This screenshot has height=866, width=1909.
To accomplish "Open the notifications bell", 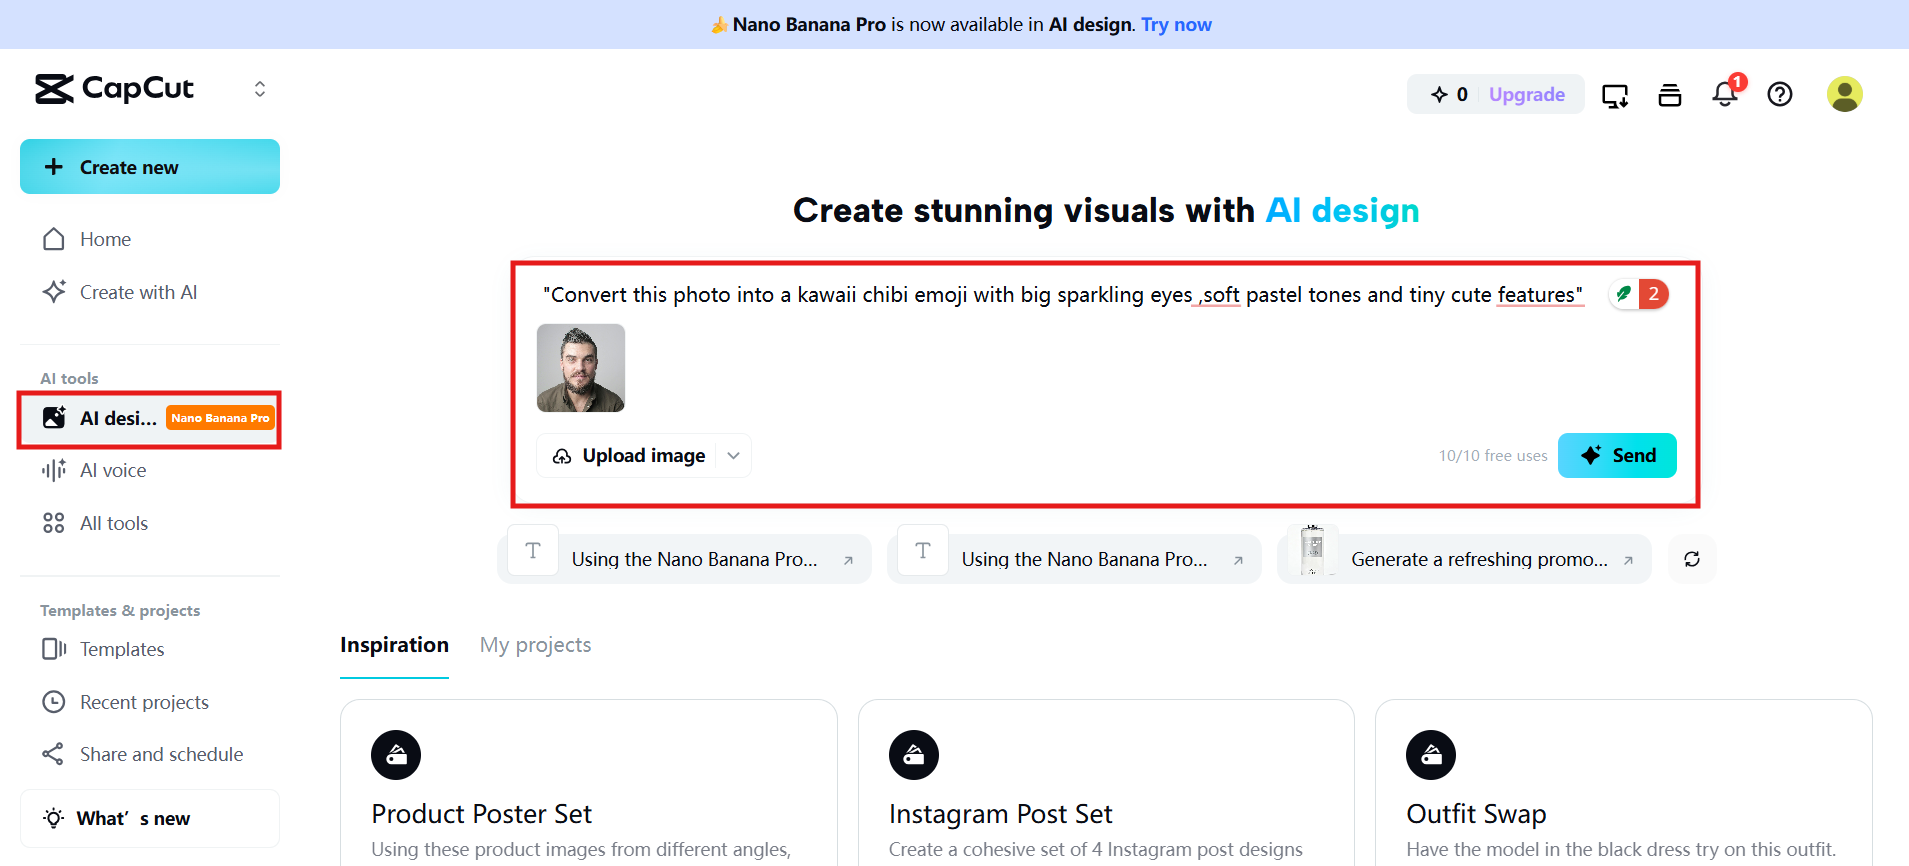I will tap(1725, 94).
